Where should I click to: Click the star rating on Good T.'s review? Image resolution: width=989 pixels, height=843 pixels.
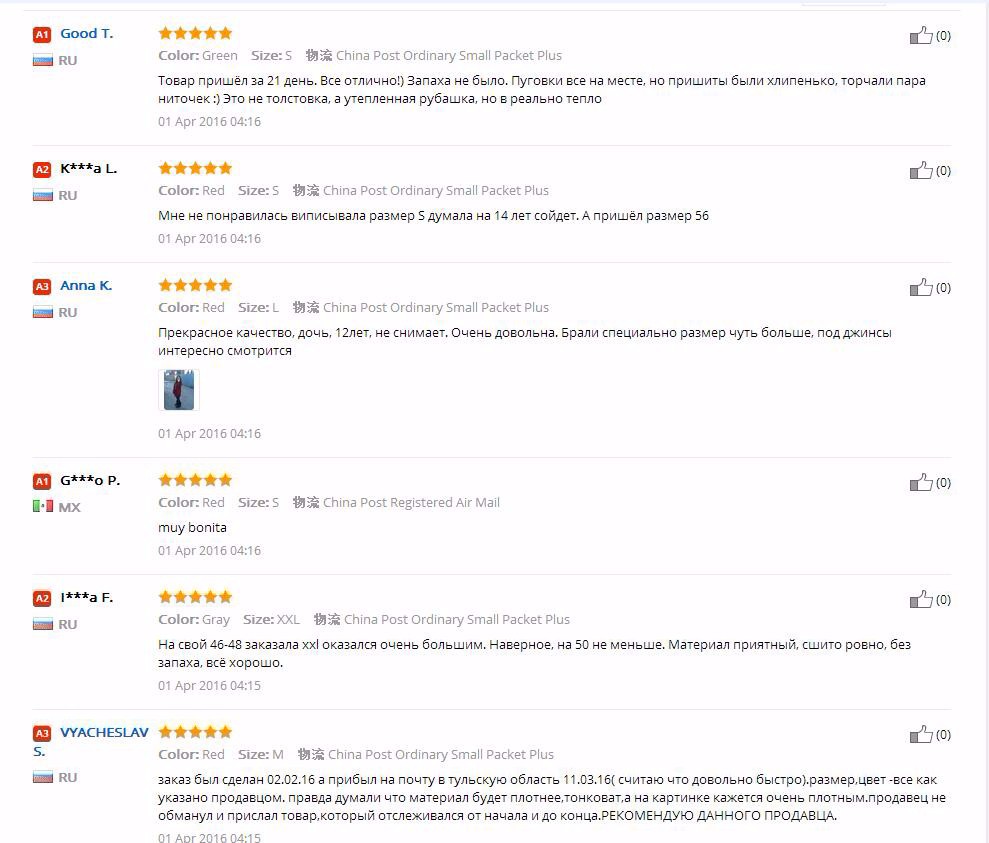[195, 33]
